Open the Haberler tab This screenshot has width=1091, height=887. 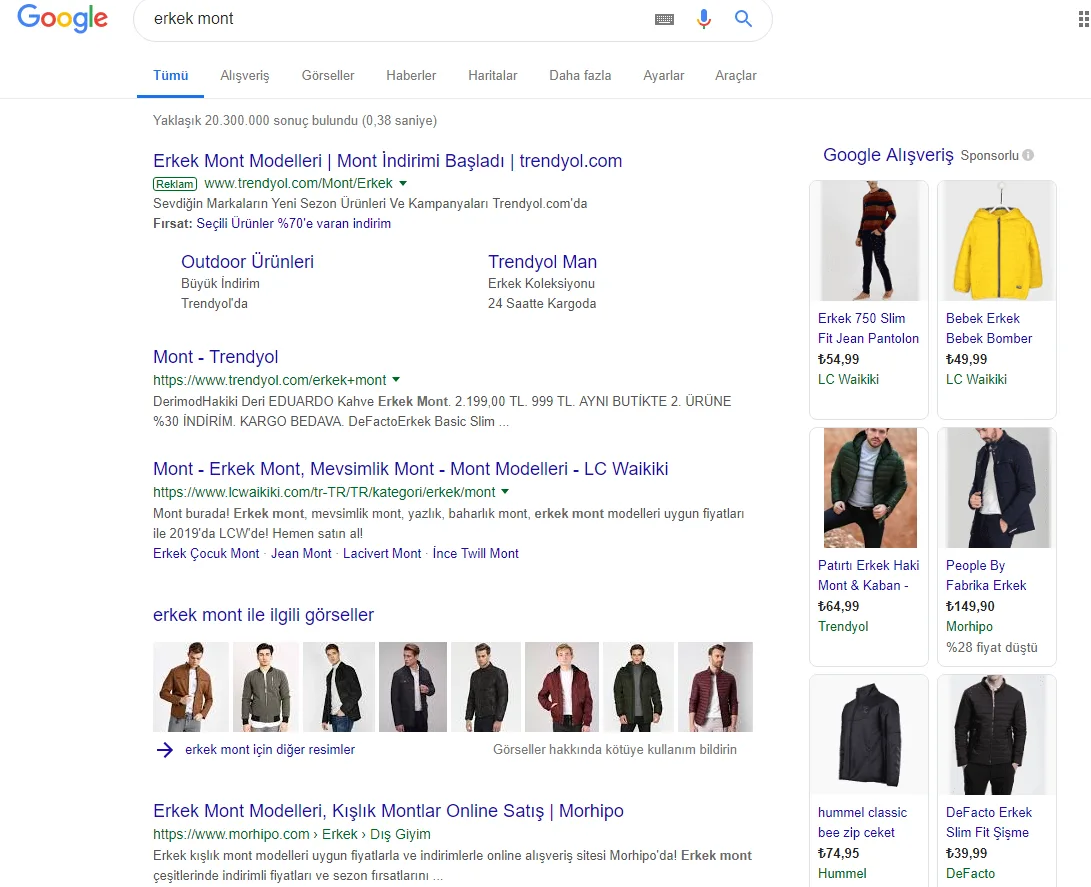[411, 75]
